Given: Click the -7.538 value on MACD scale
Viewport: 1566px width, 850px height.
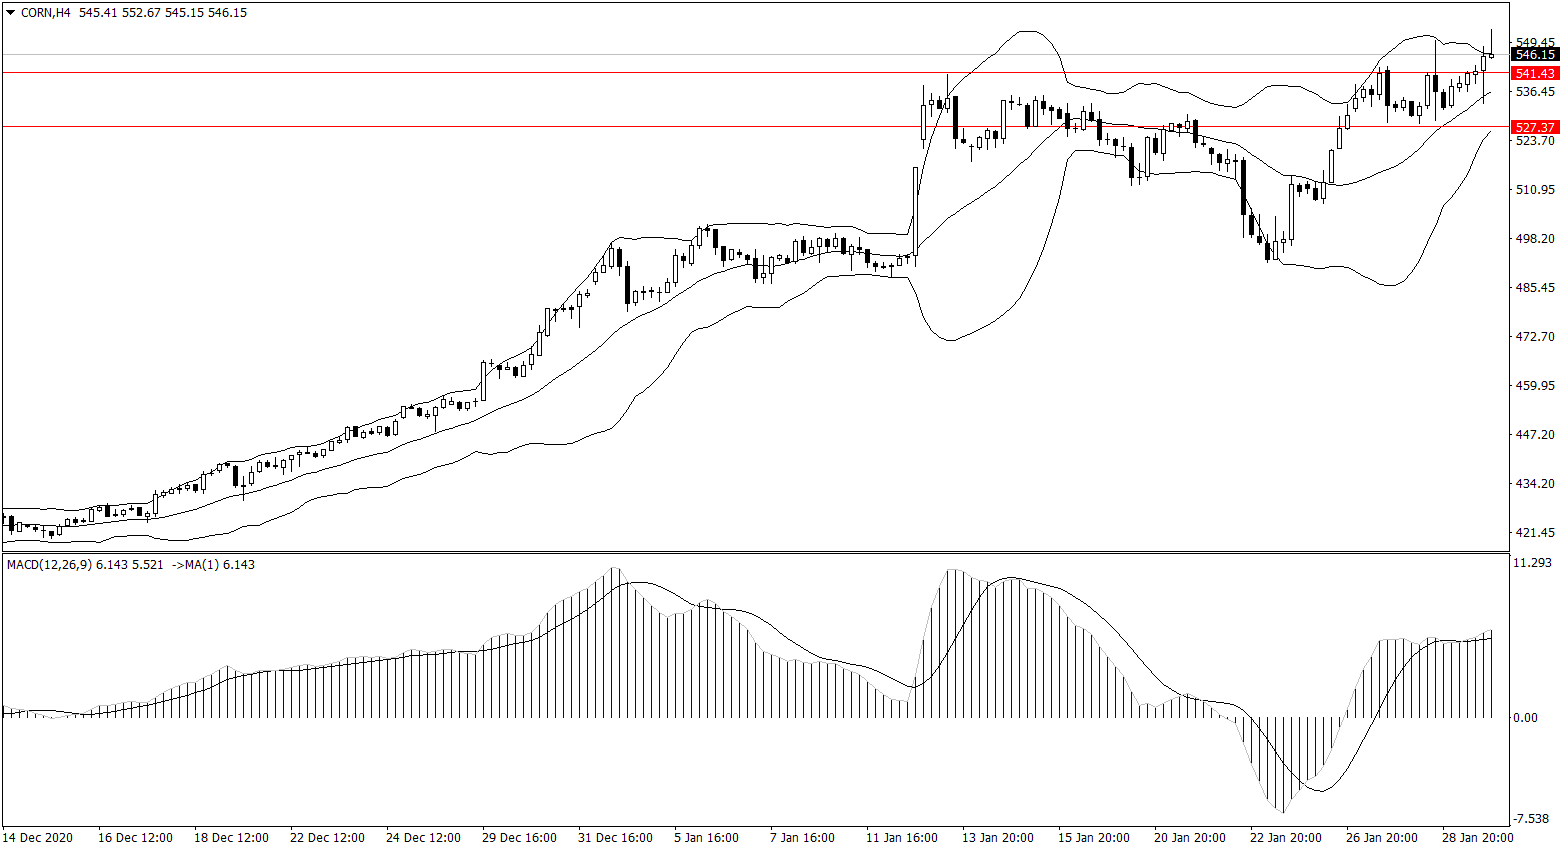Looking at the screenshot, I should coord(1532,817).
